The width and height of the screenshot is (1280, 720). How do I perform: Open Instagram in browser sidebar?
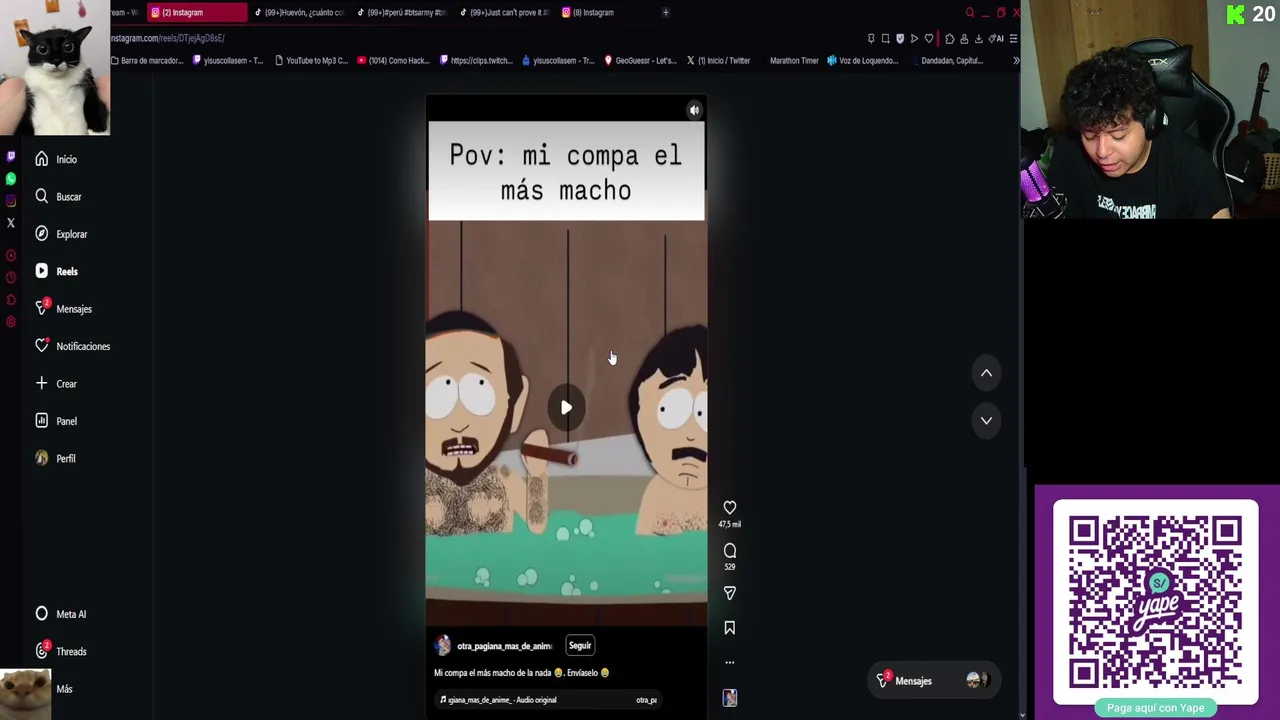point(11,201)
